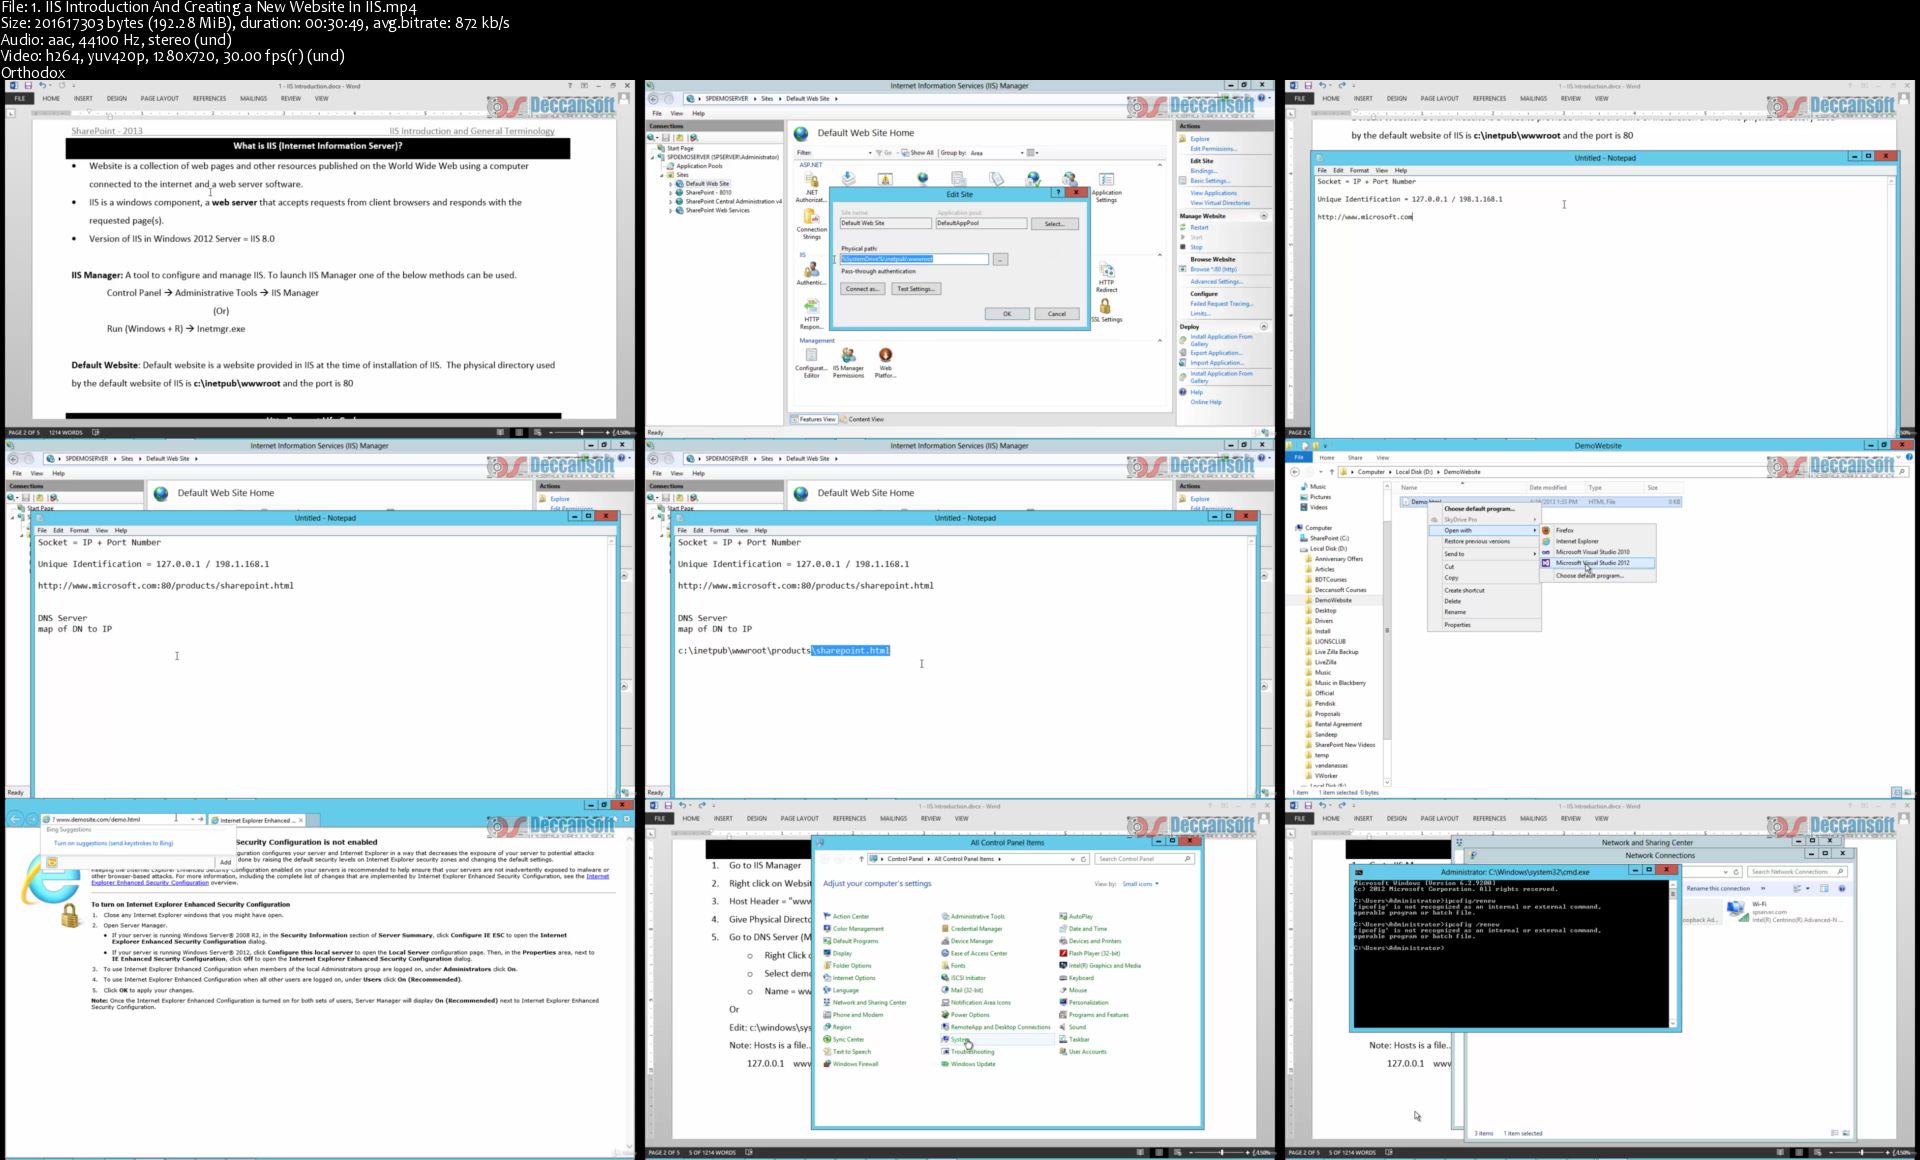Screen dimensions: 1920x1160
Task: Click Bindings... link under Edit Site
Action: coord(1203,171)
